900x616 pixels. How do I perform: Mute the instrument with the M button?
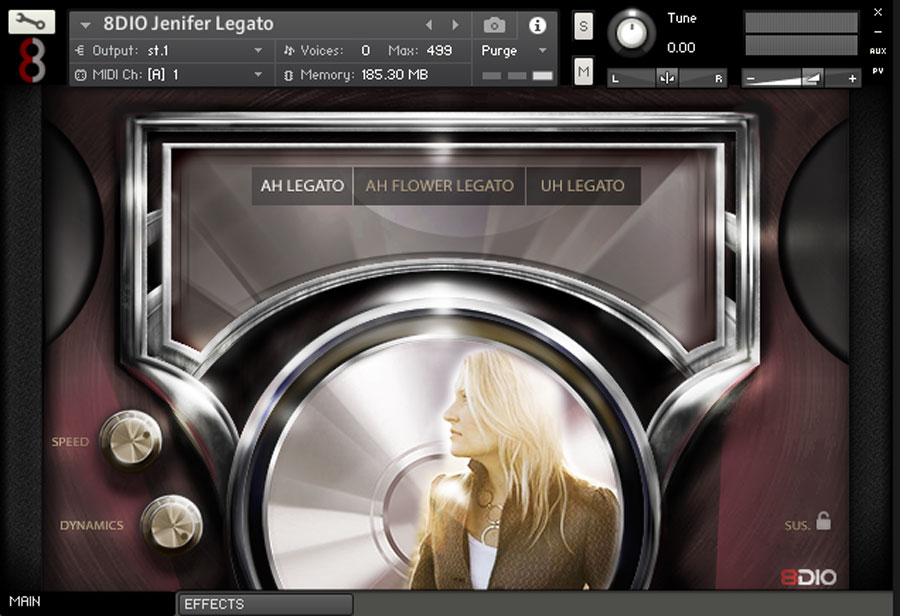click(x=583, y=71)
